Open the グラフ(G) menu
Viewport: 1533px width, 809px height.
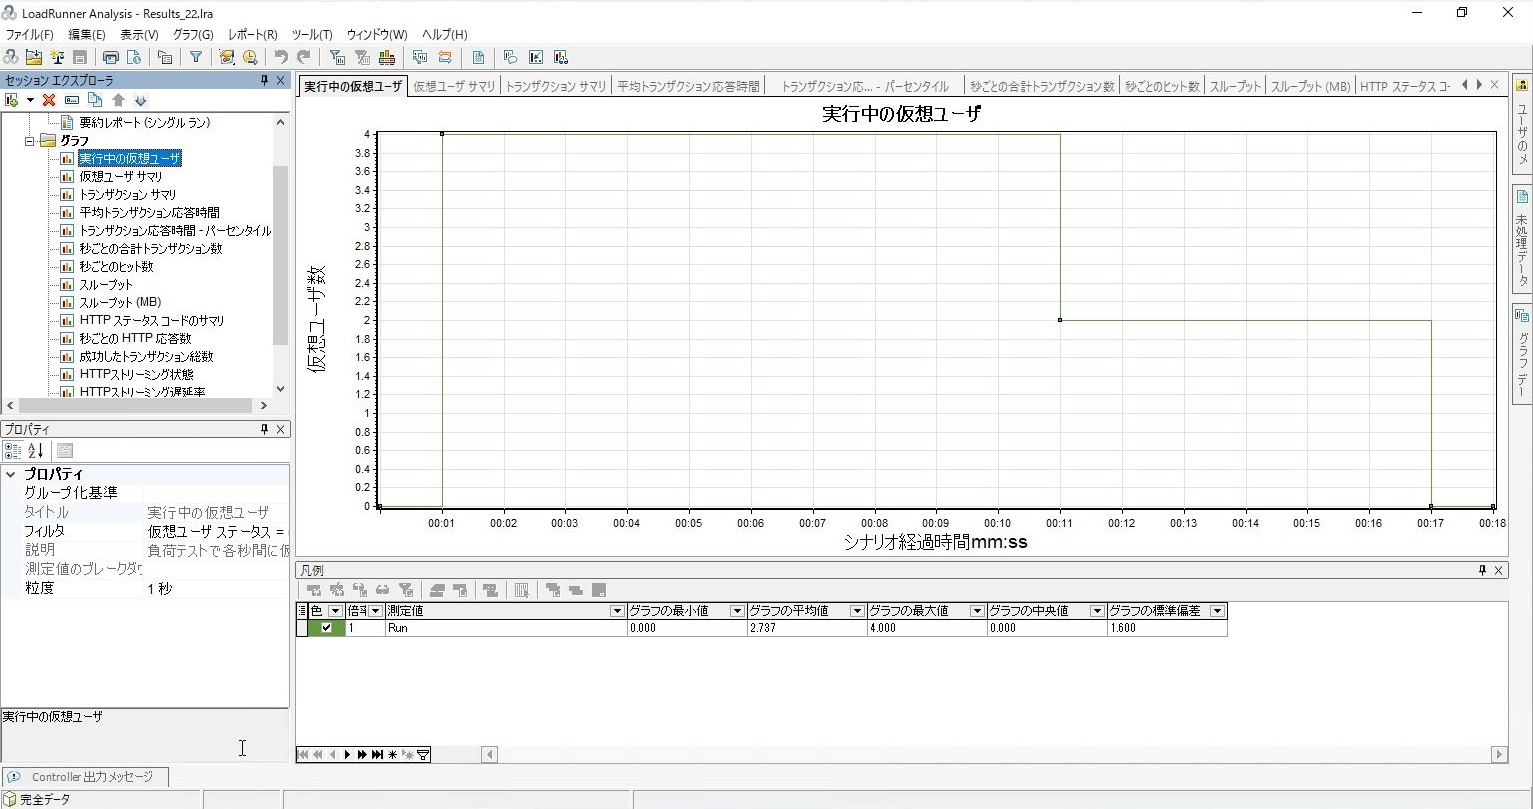click(193, 34)
